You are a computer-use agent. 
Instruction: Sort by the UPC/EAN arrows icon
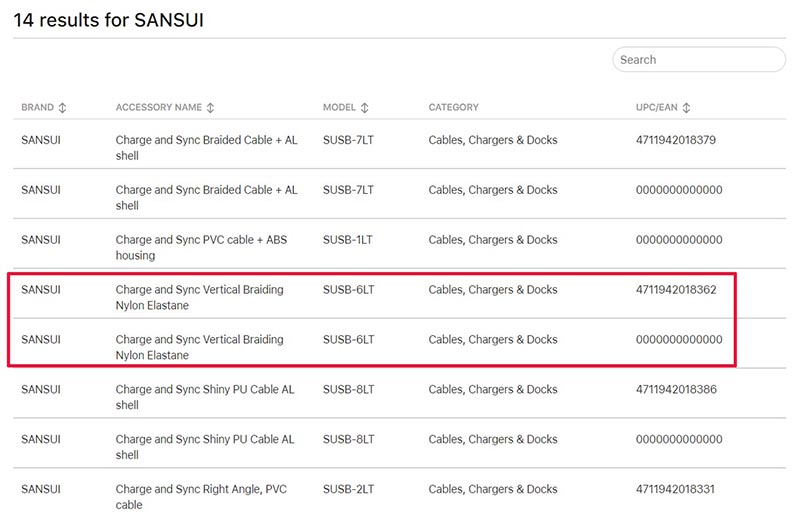(x=686, y=108)
